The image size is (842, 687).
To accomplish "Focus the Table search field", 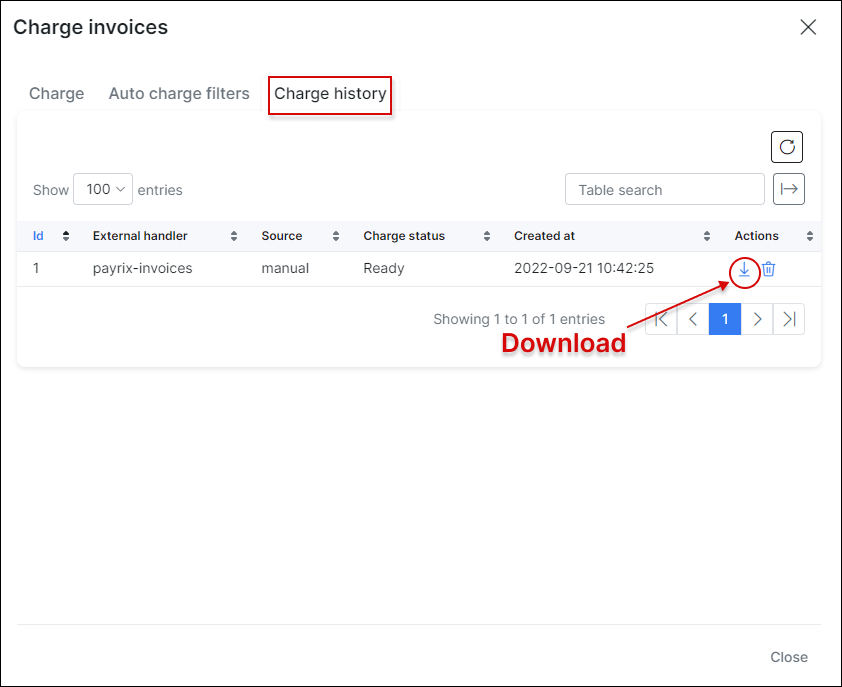I will [x=664, y=189].
